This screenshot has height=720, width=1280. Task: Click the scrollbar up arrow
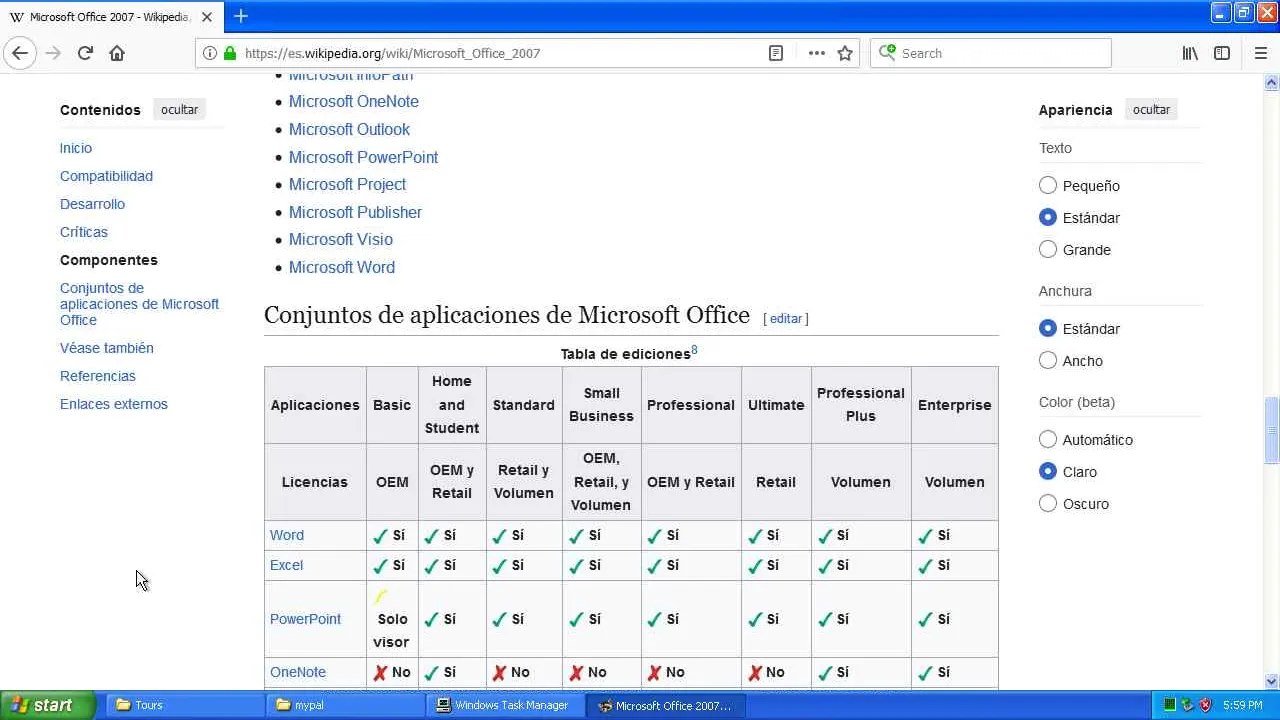coord(1272,83)
